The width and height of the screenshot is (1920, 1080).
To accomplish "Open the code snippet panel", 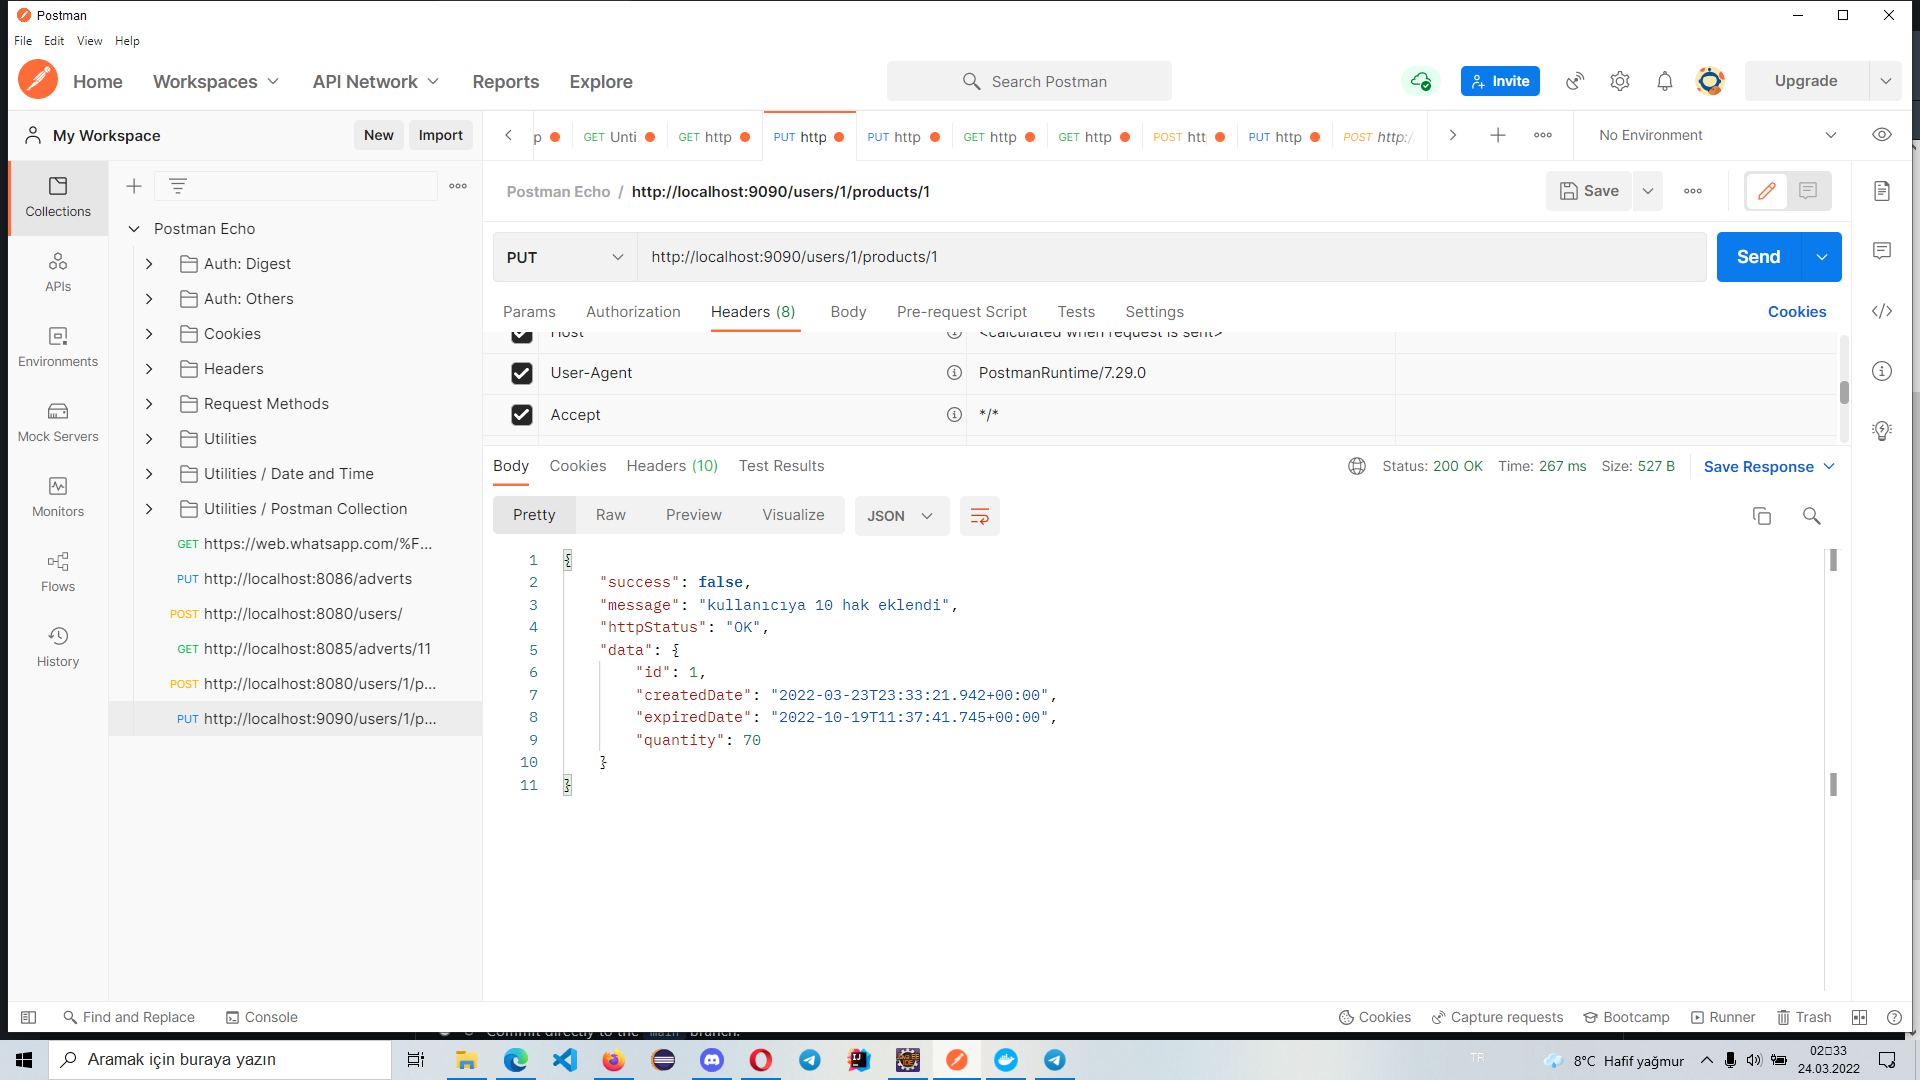I will 1882,311.
